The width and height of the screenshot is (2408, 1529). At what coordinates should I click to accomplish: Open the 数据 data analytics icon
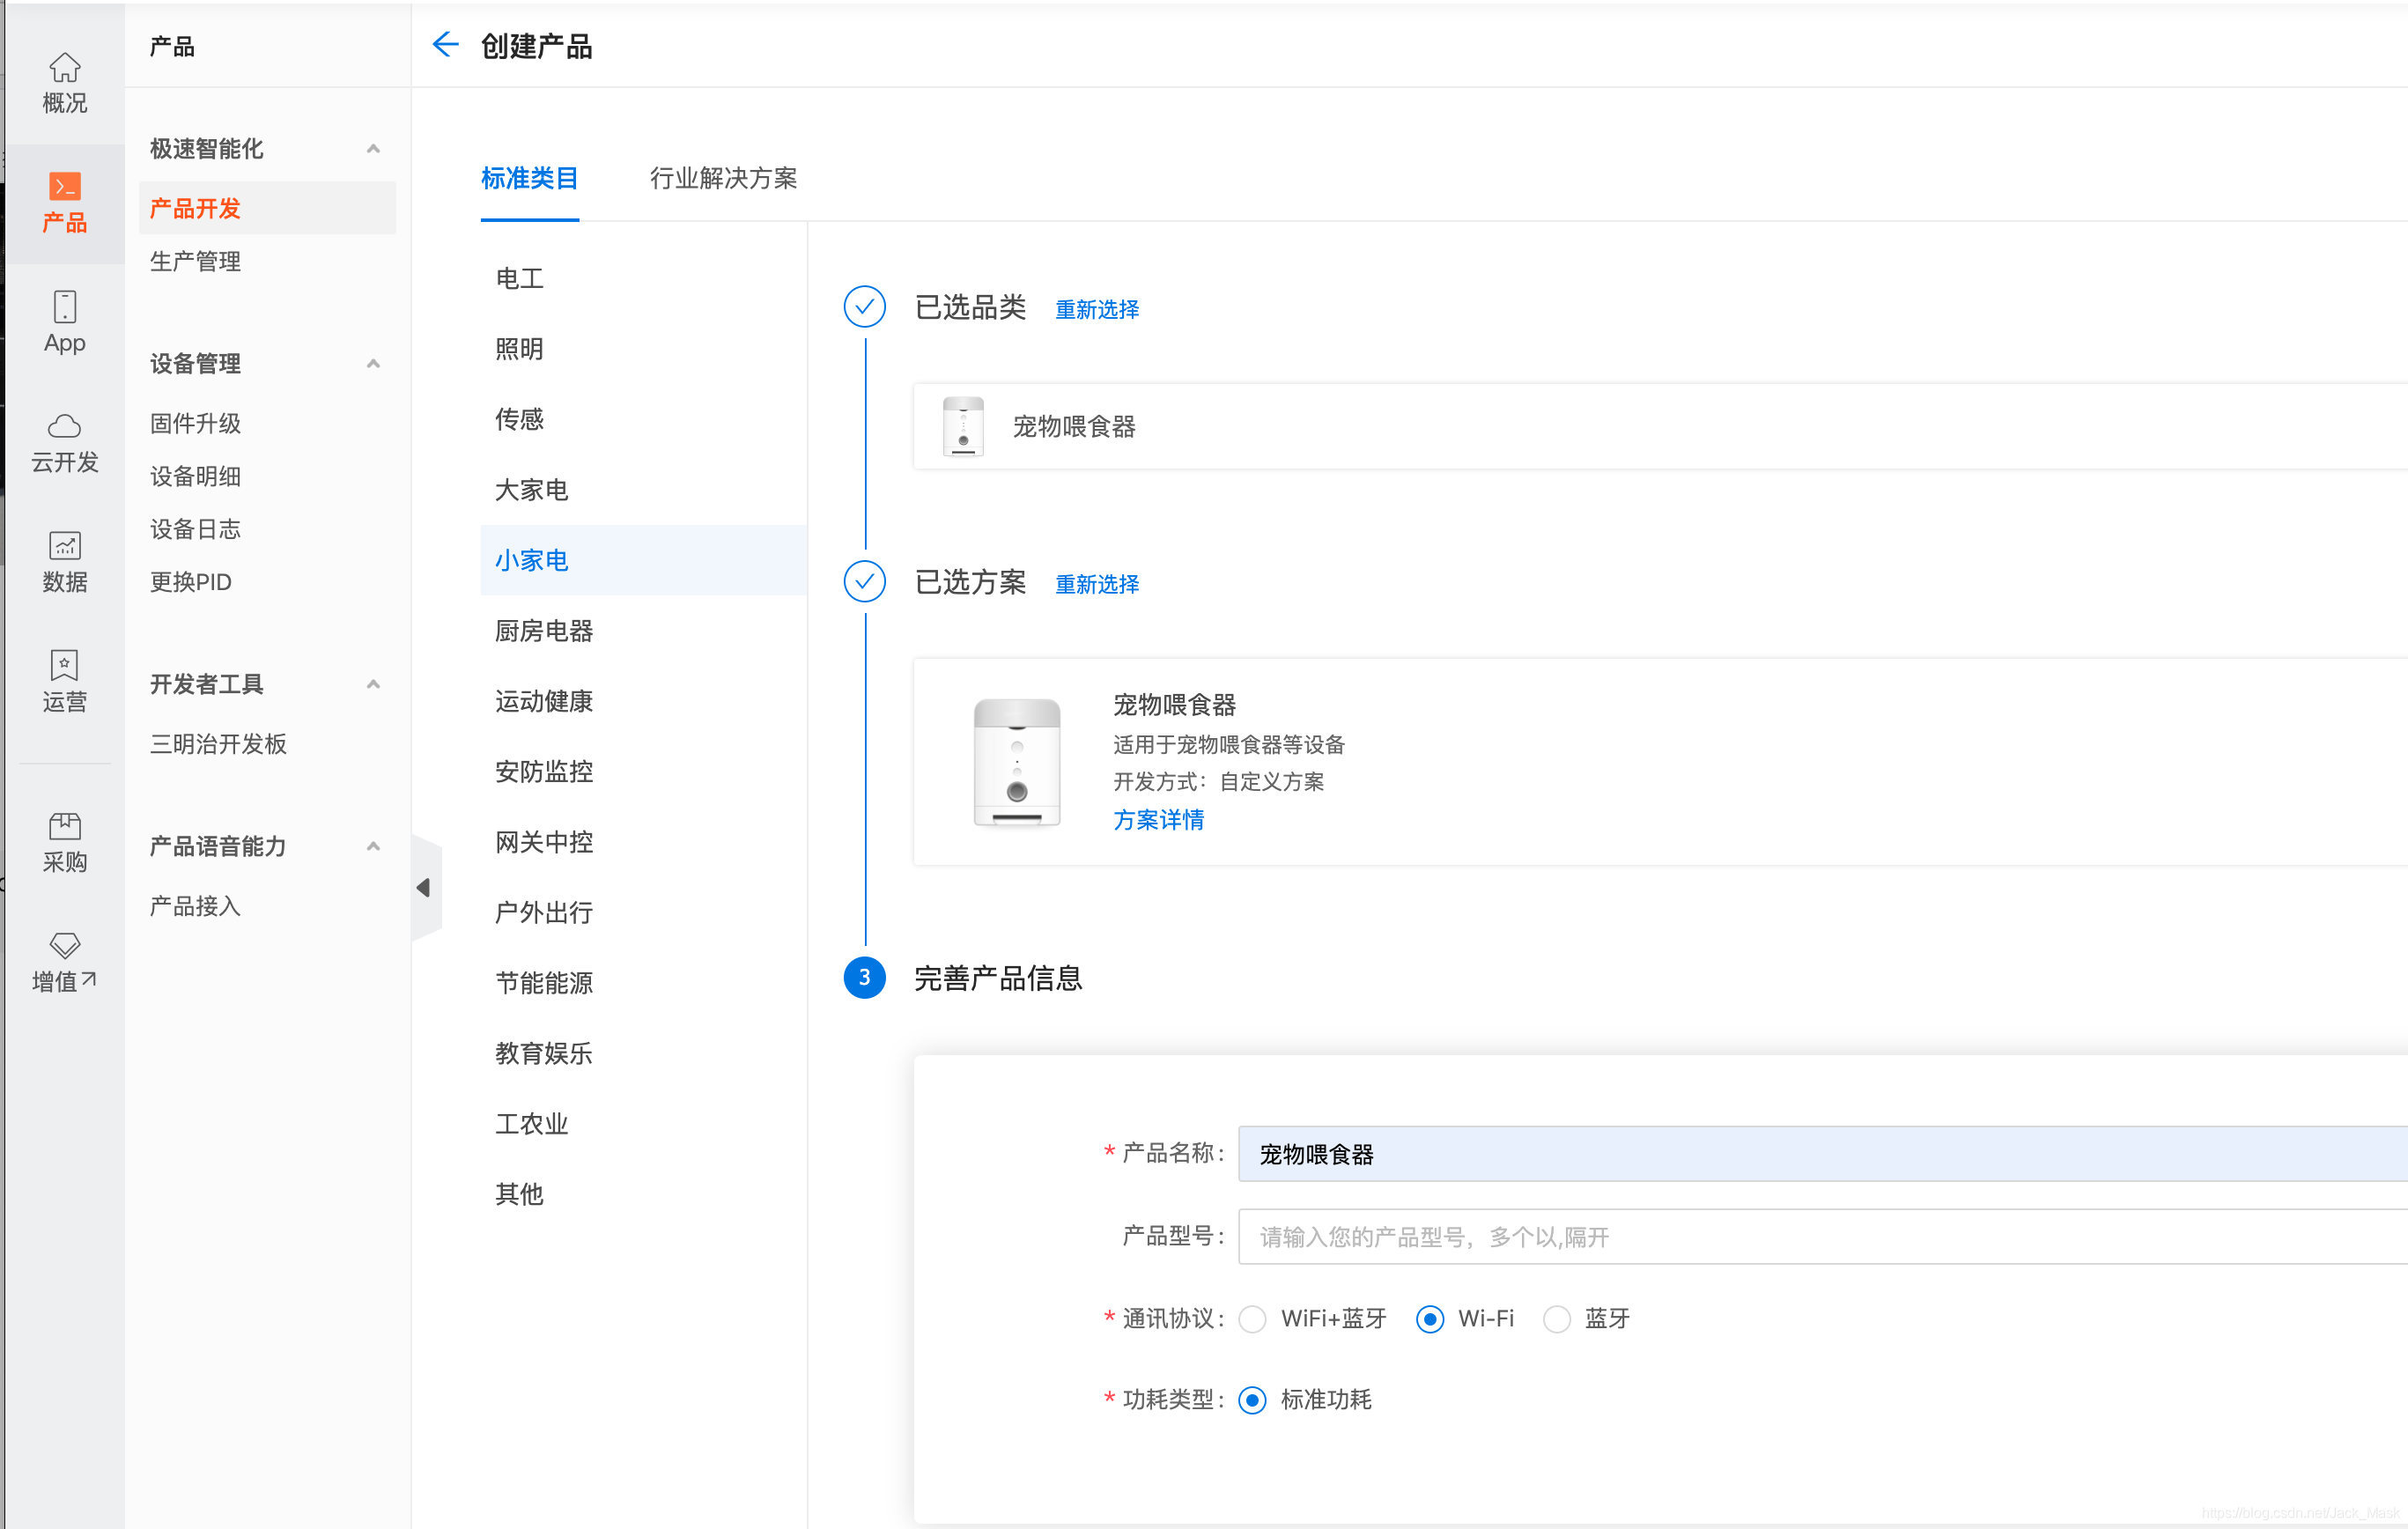[x=64, y=563]
